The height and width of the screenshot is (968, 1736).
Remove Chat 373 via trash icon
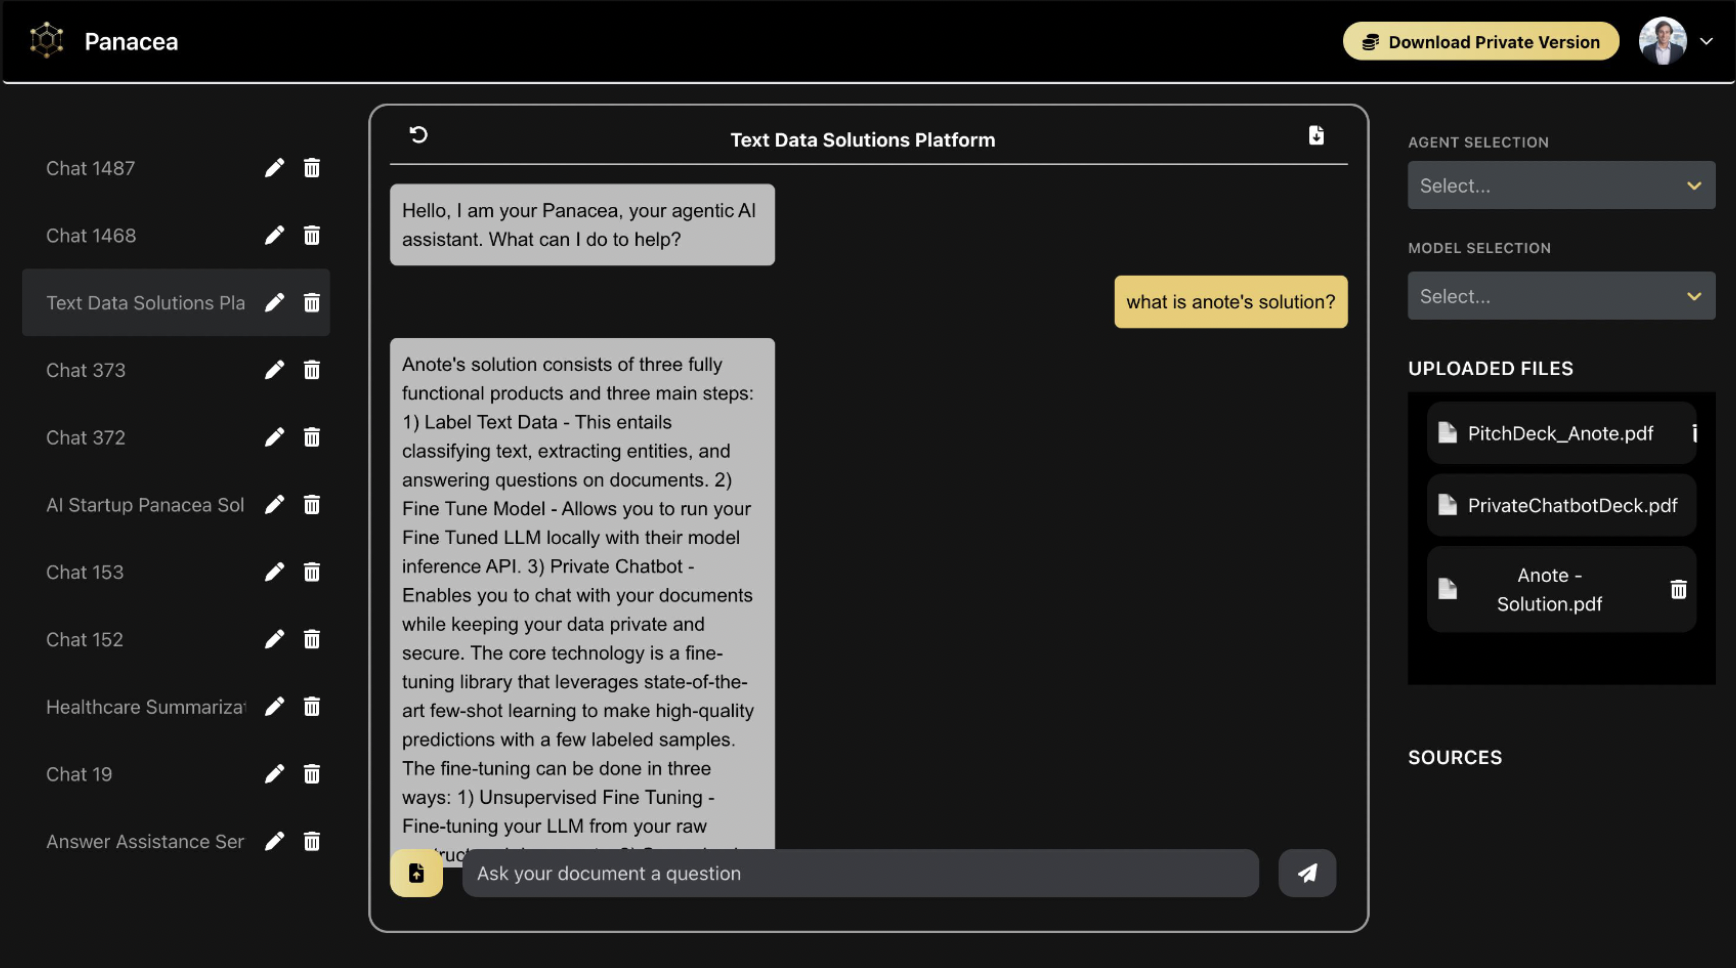(x=312, y=370)
